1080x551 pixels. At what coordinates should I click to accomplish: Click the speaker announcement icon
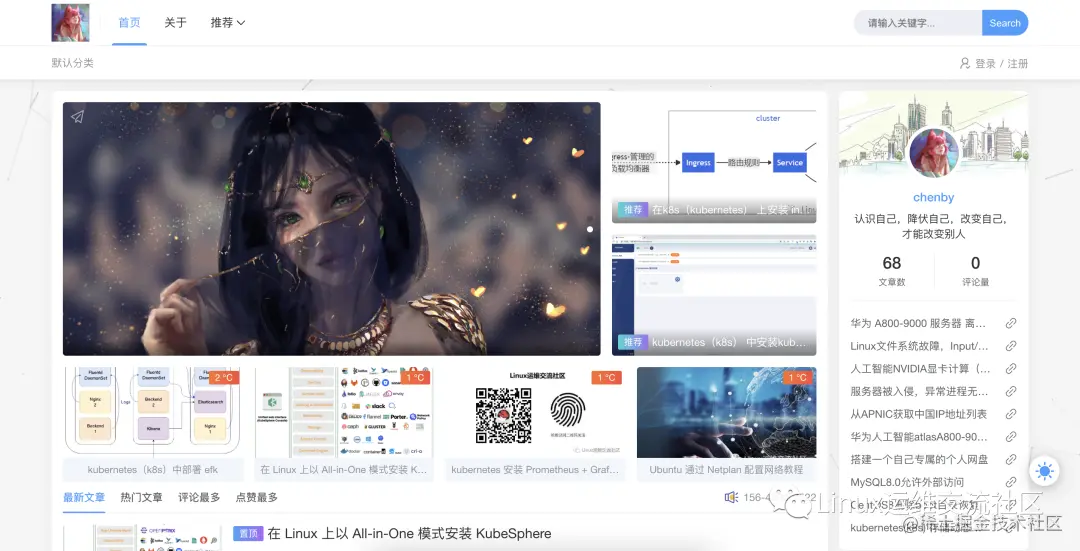click(x=731, y=497)
